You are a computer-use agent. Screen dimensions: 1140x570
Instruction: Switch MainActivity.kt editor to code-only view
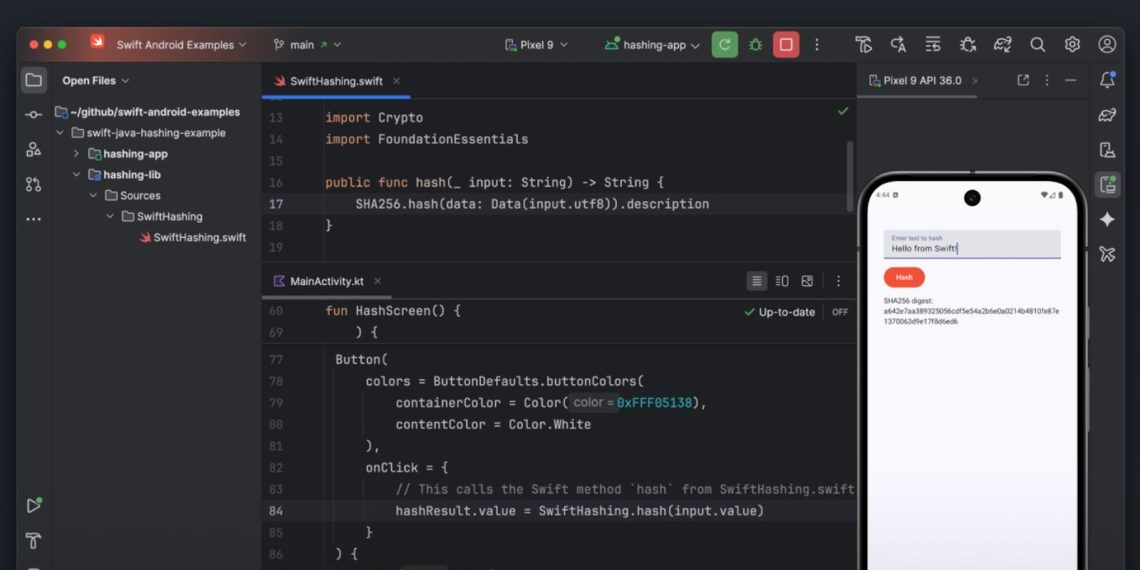click(x=757, y=281)
